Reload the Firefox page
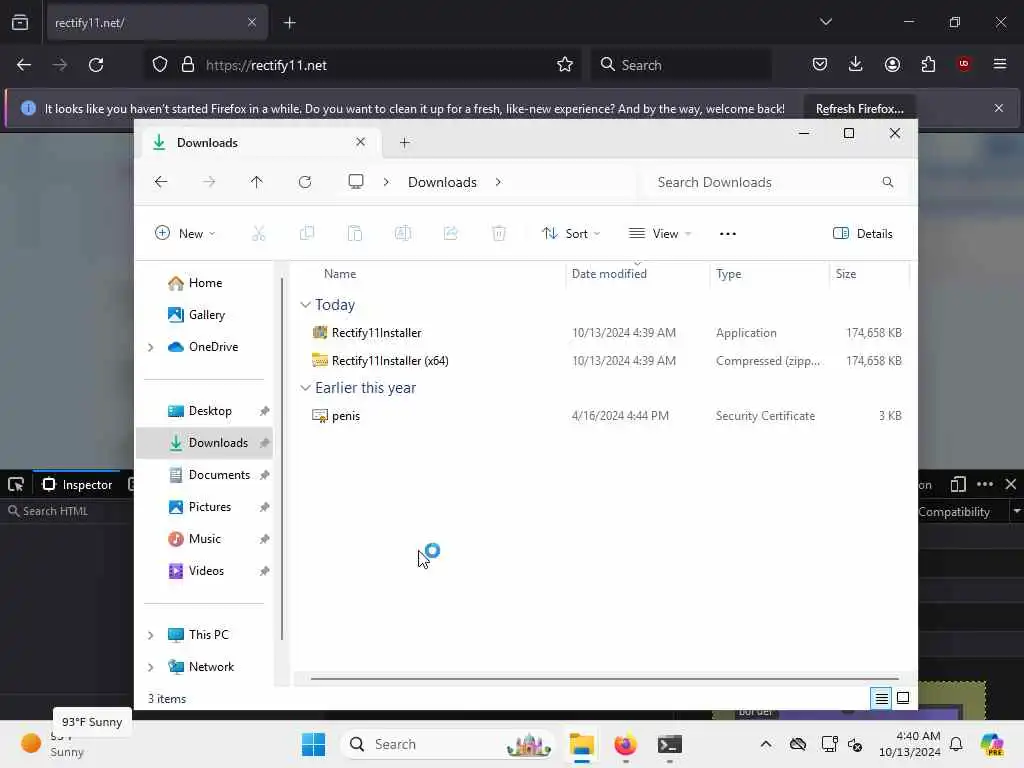Screen dimensions: 1024x768 tap(96, 65)
